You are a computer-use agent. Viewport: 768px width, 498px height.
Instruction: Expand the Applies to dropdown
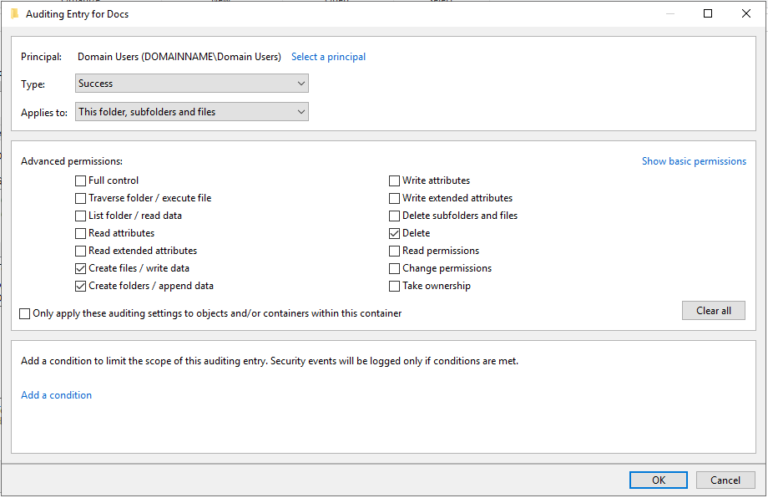tap(192, 112)
